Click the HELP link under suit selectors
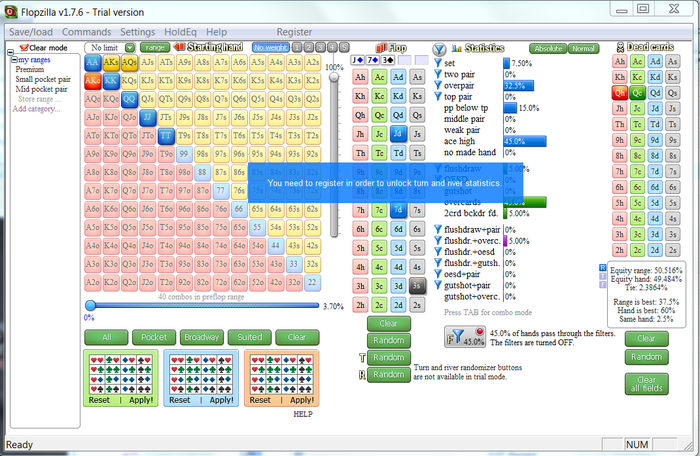This screenshot has height=456, width=700. (303, 414)
